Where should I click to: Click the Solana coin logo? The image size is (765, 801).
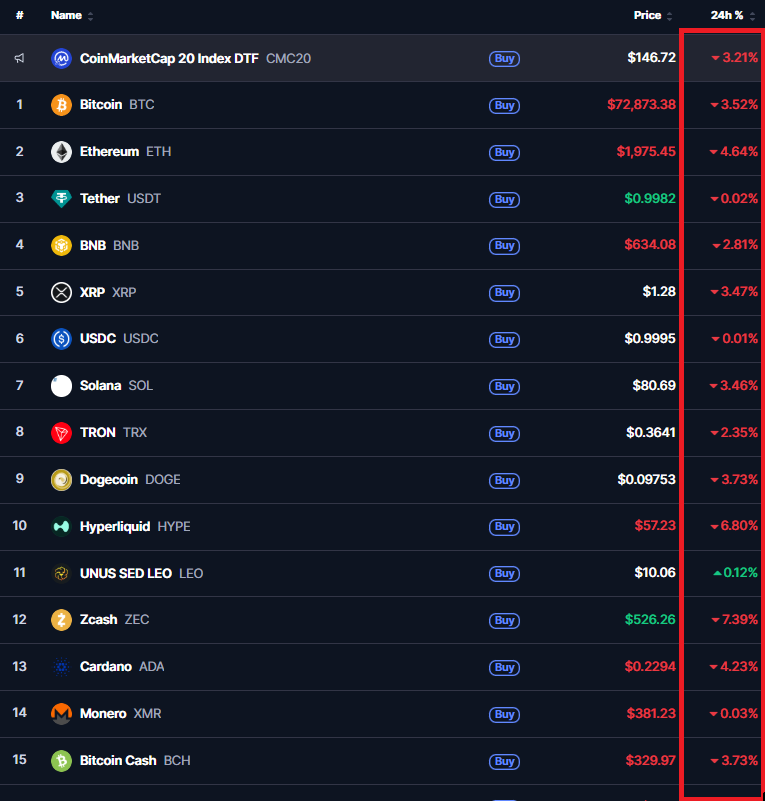click(61, 386)
